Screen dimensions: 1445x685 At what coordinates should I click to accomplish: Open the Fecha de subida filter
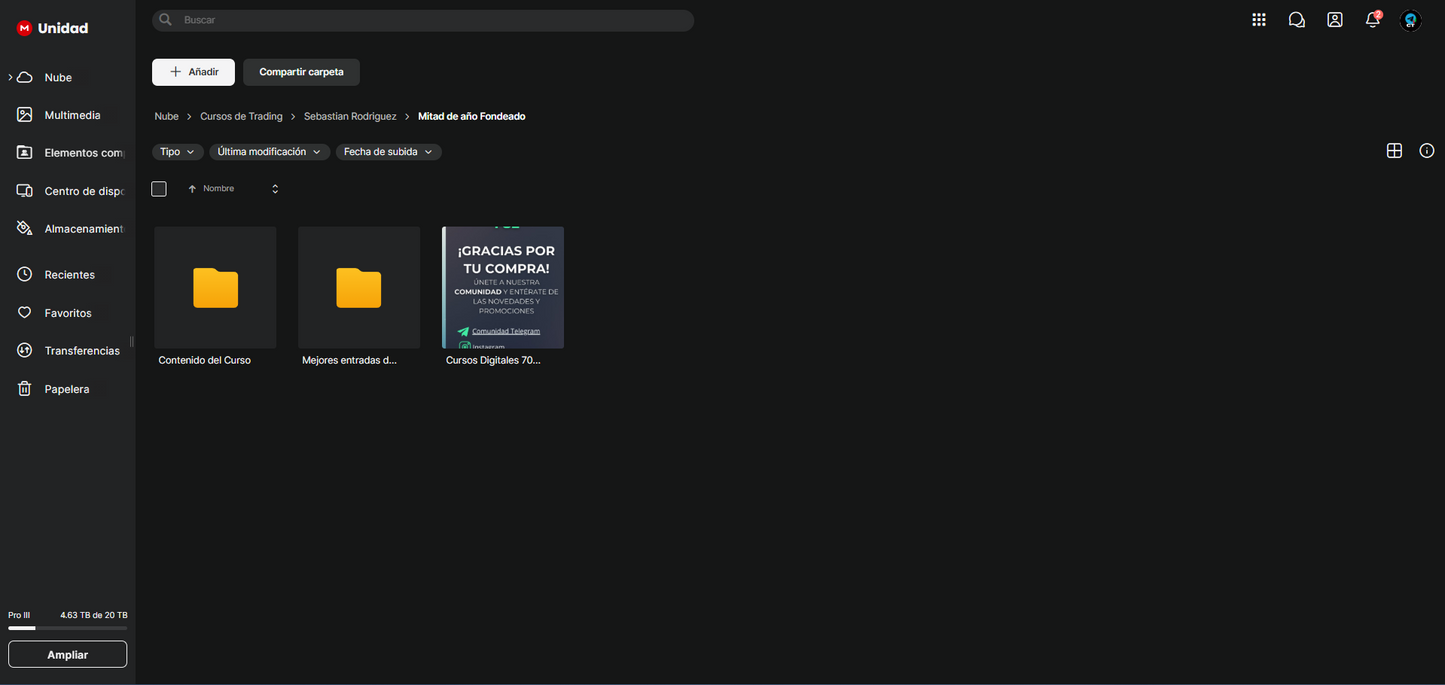tap(388, 152)
